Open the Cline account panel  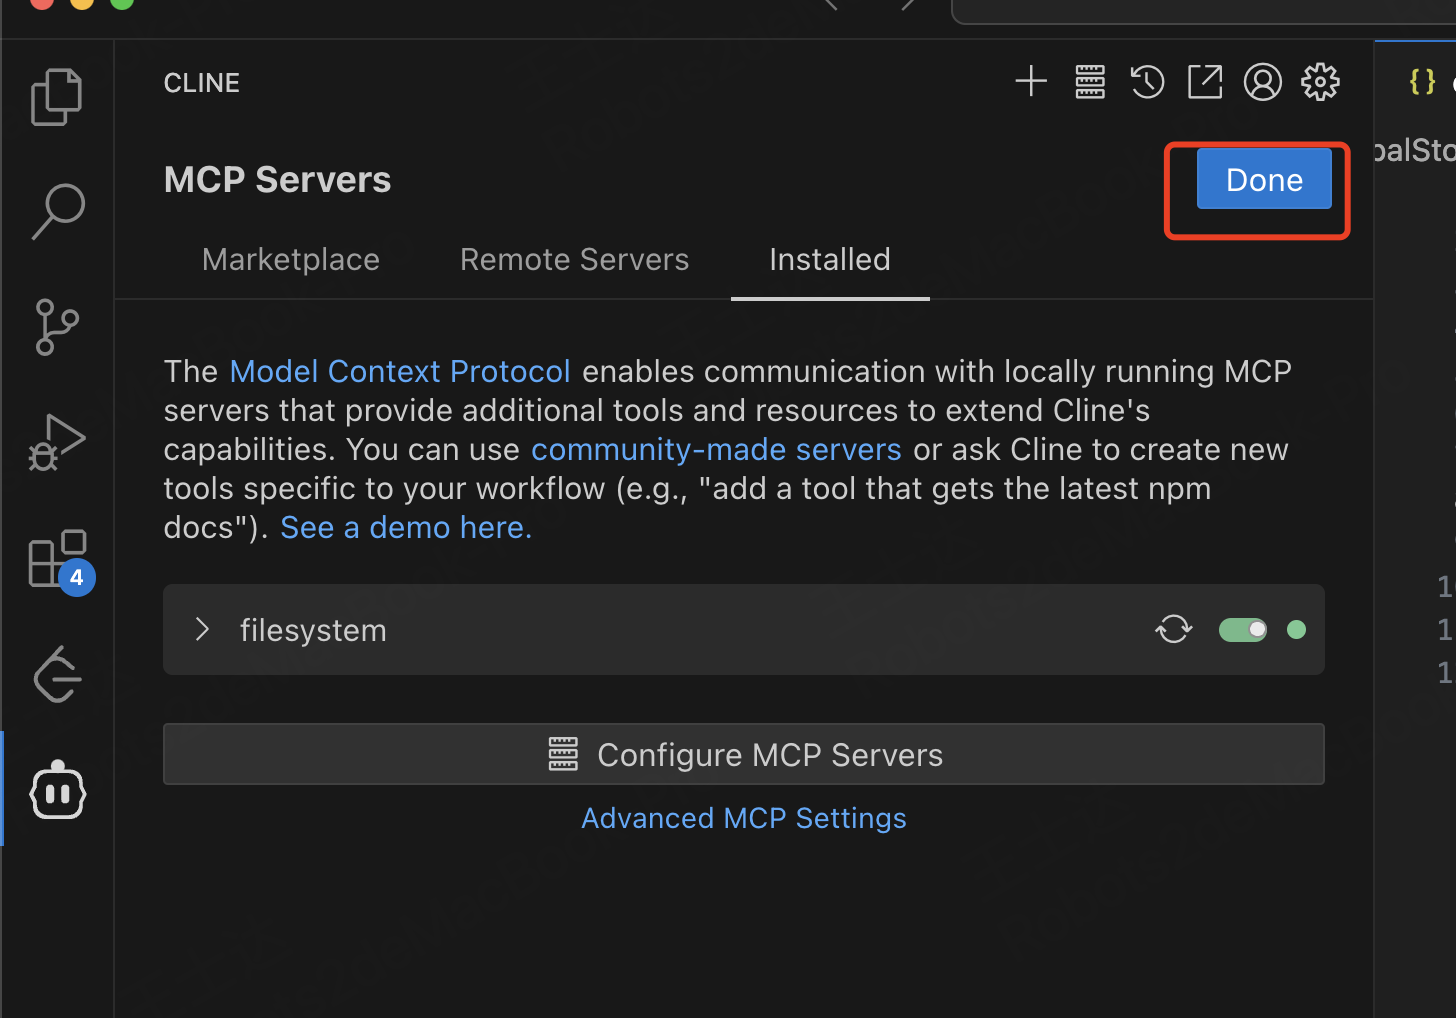(x=1263, y=82)
